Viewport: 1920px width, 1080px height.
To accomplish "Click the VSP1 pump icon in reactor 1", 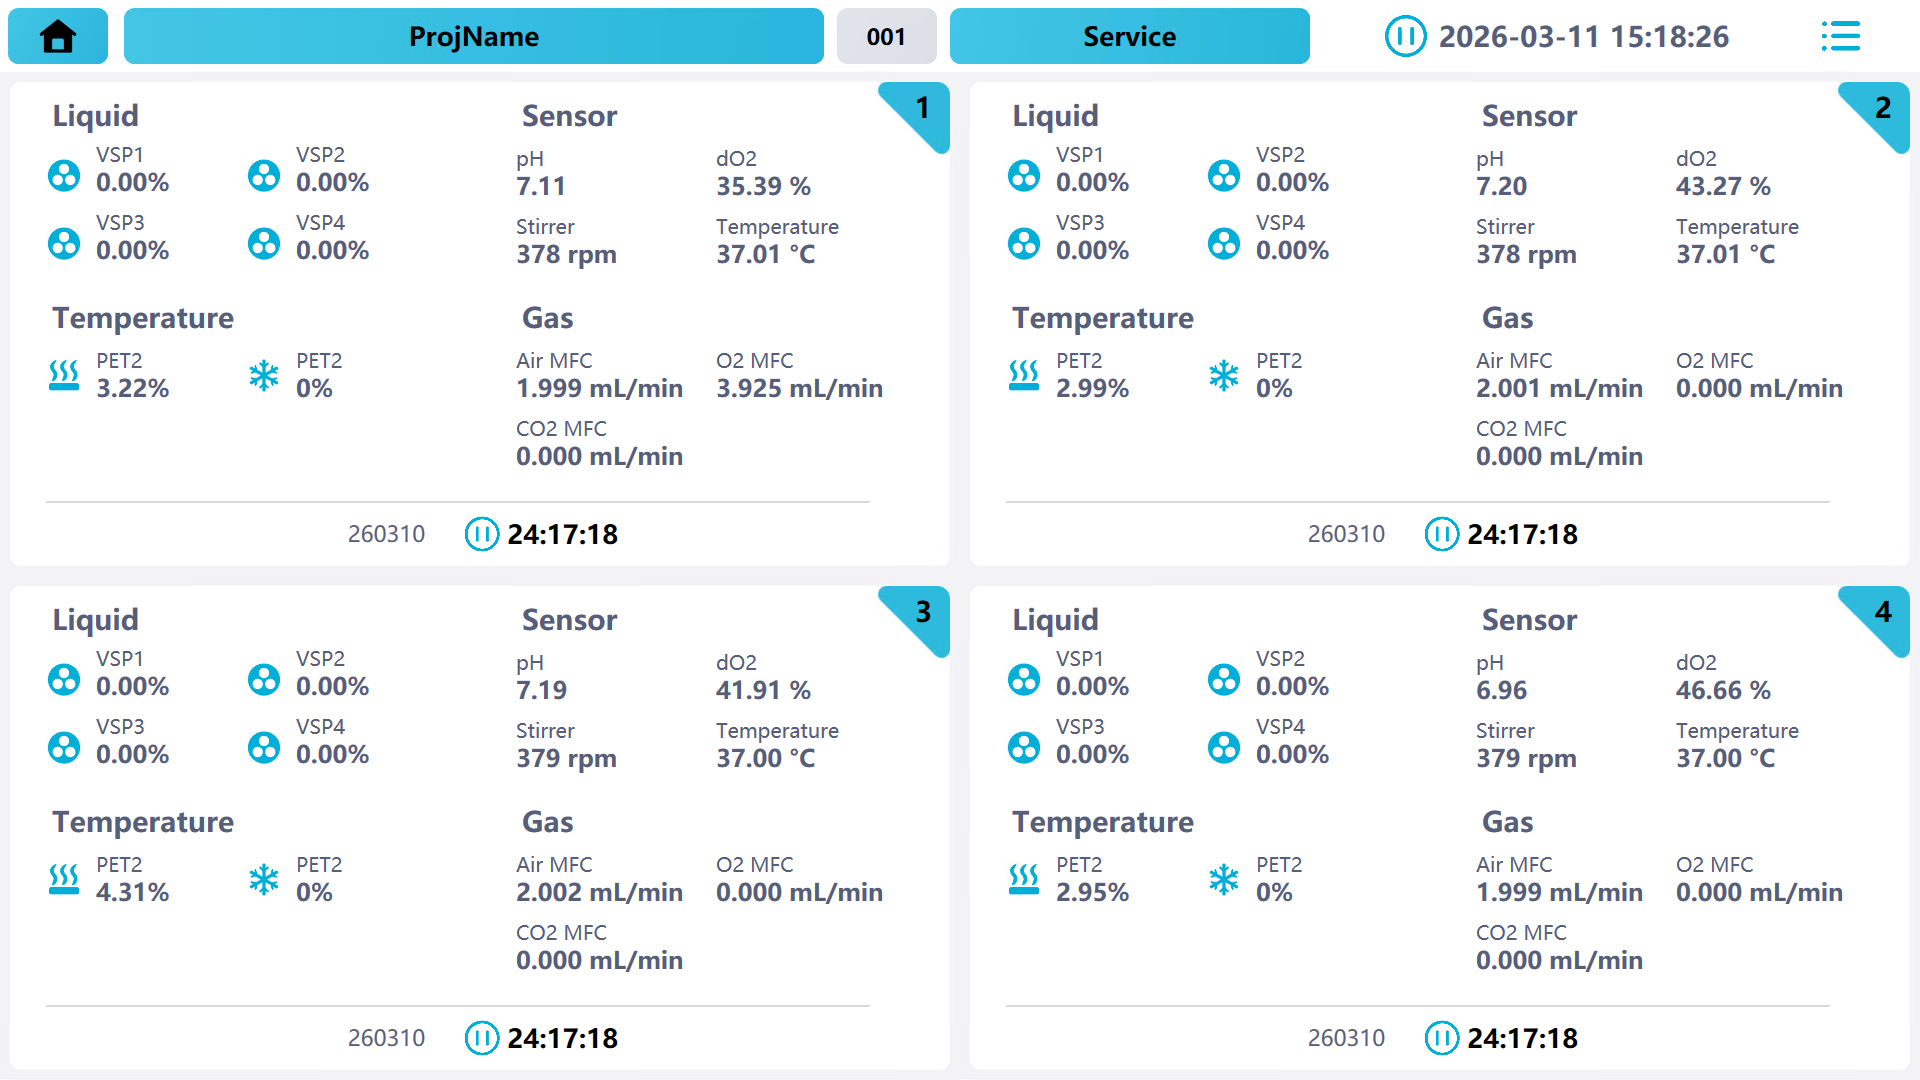I will pyautogui.click(x=64, y=175).
